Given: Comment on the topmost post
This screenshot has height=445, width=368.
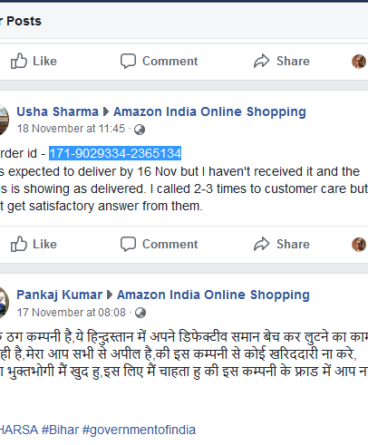Looking at the screenshot, I should coord(159,61).
